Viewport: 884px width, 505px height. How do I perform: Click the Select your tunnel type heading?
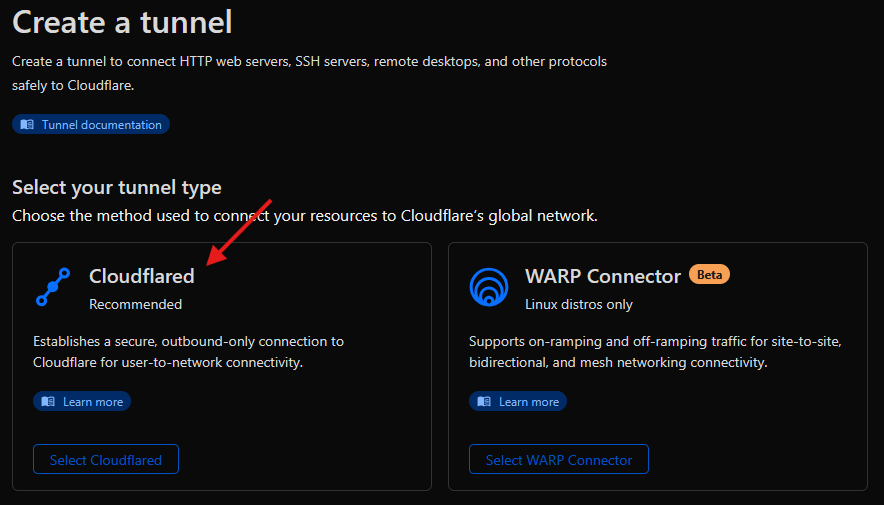pyautogui.click(x=117, y=188)
